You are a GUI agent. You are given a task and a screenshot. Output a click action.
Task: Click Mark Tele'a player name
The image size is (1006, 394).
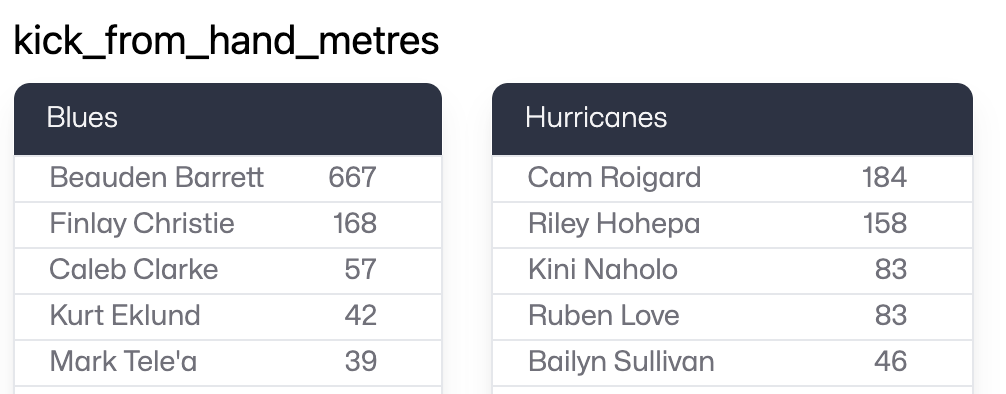(x=123, y=362)
